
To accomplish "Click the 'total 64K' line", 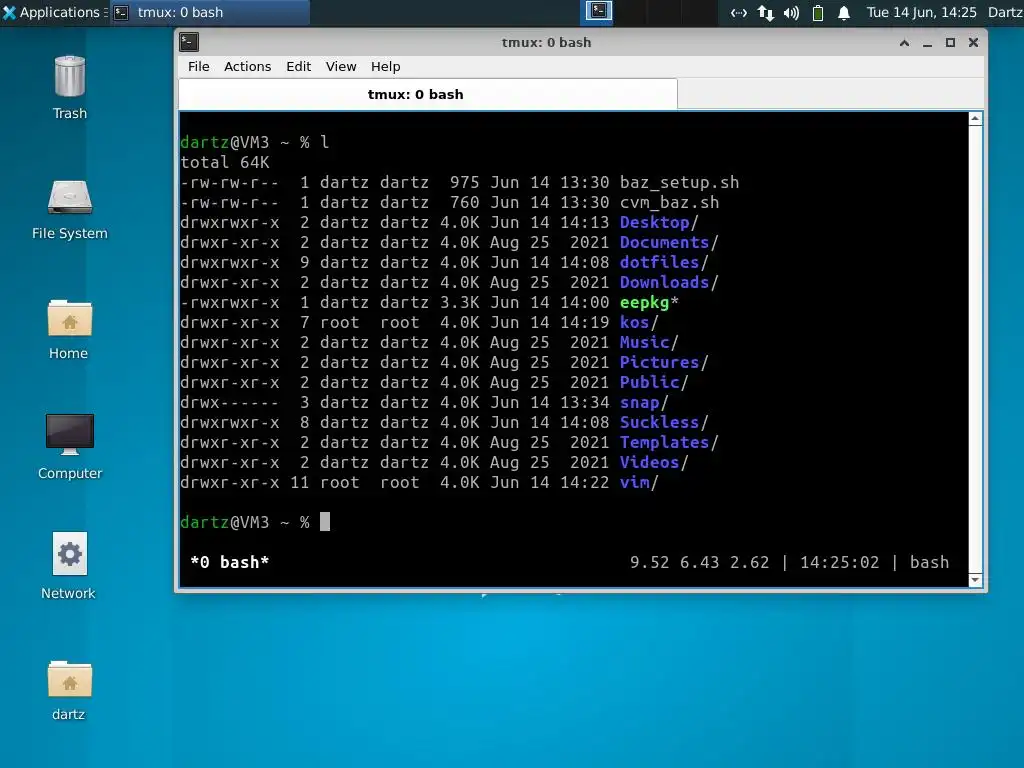I will coord(225,162).
